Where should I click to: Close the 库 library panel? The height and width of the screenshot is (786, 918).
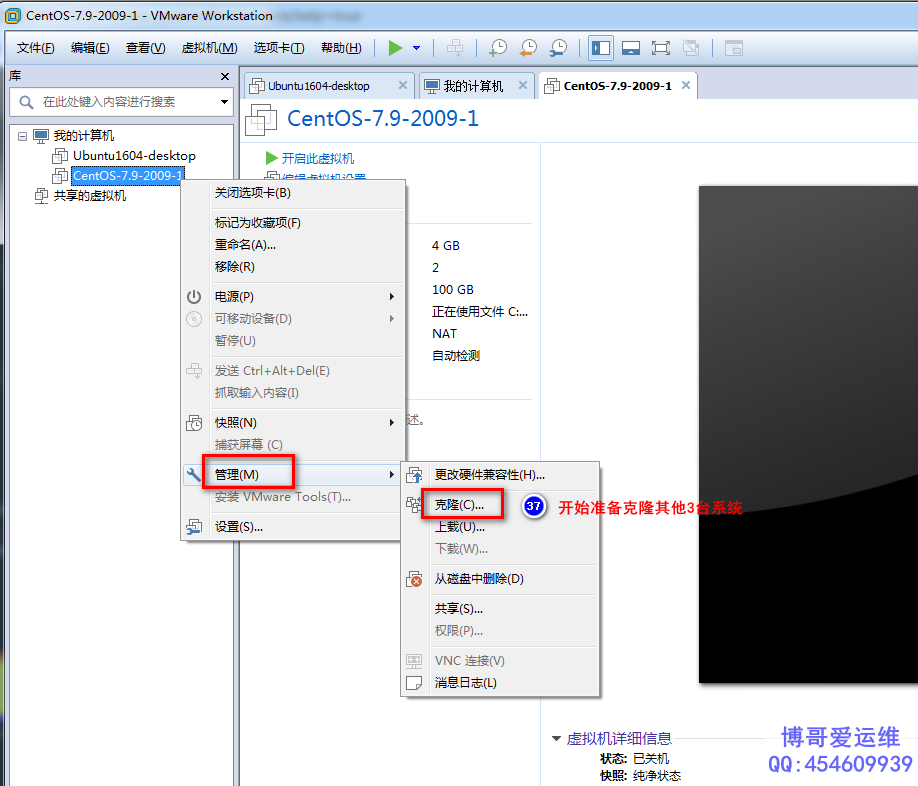tap(225, 76)
